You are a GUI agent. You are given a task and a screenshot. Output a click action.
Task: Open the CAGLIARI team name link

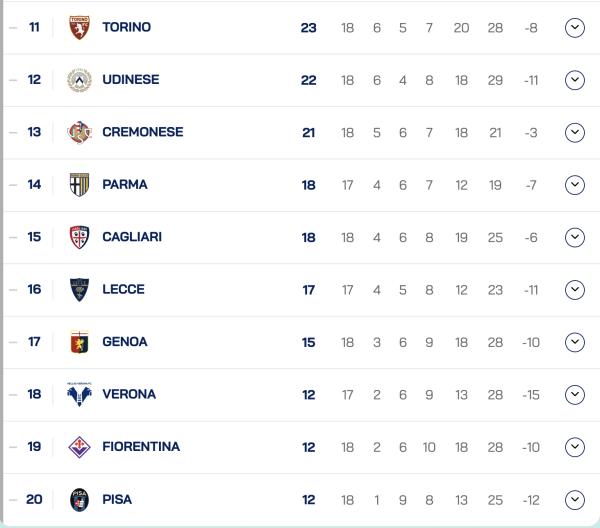point(132,237)
